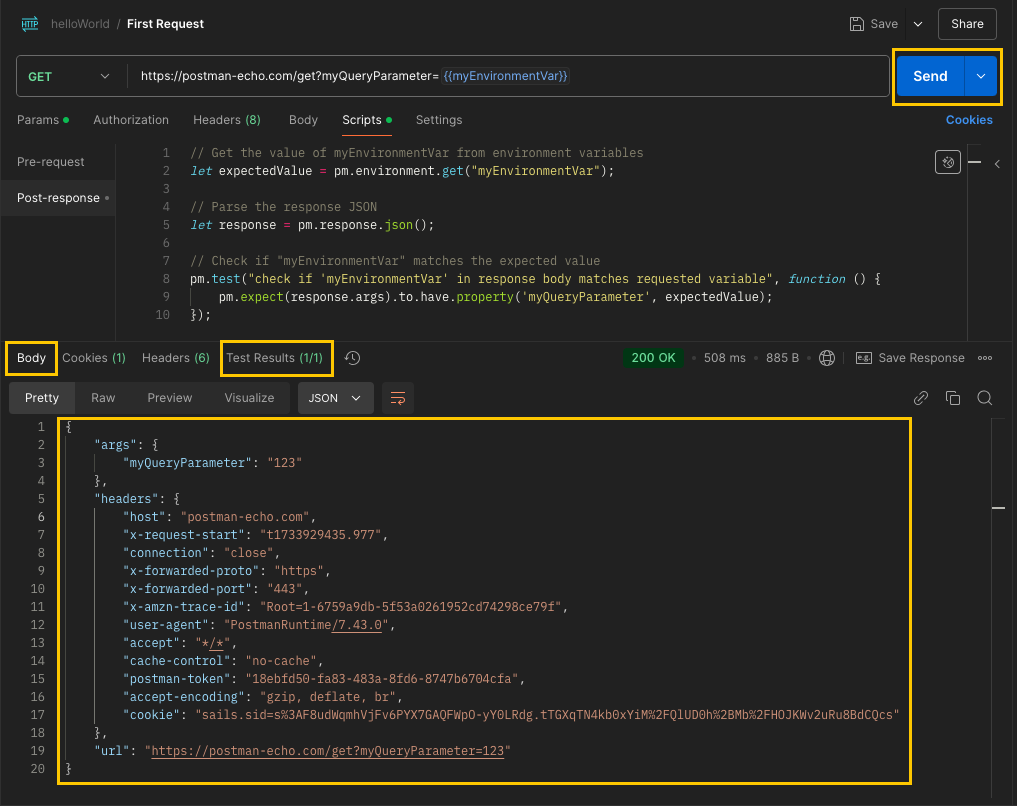Open the response Cookies (1) tab
Screen dimensions: 1017x806
coord(94,358)
